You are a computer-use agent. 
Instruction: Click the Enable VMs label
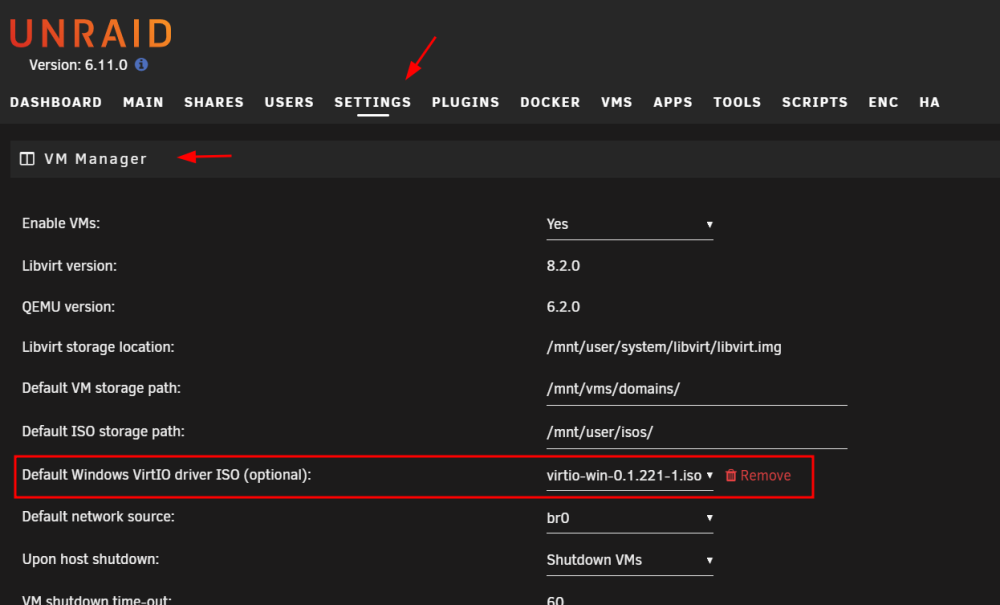click(x=61, y=223)
